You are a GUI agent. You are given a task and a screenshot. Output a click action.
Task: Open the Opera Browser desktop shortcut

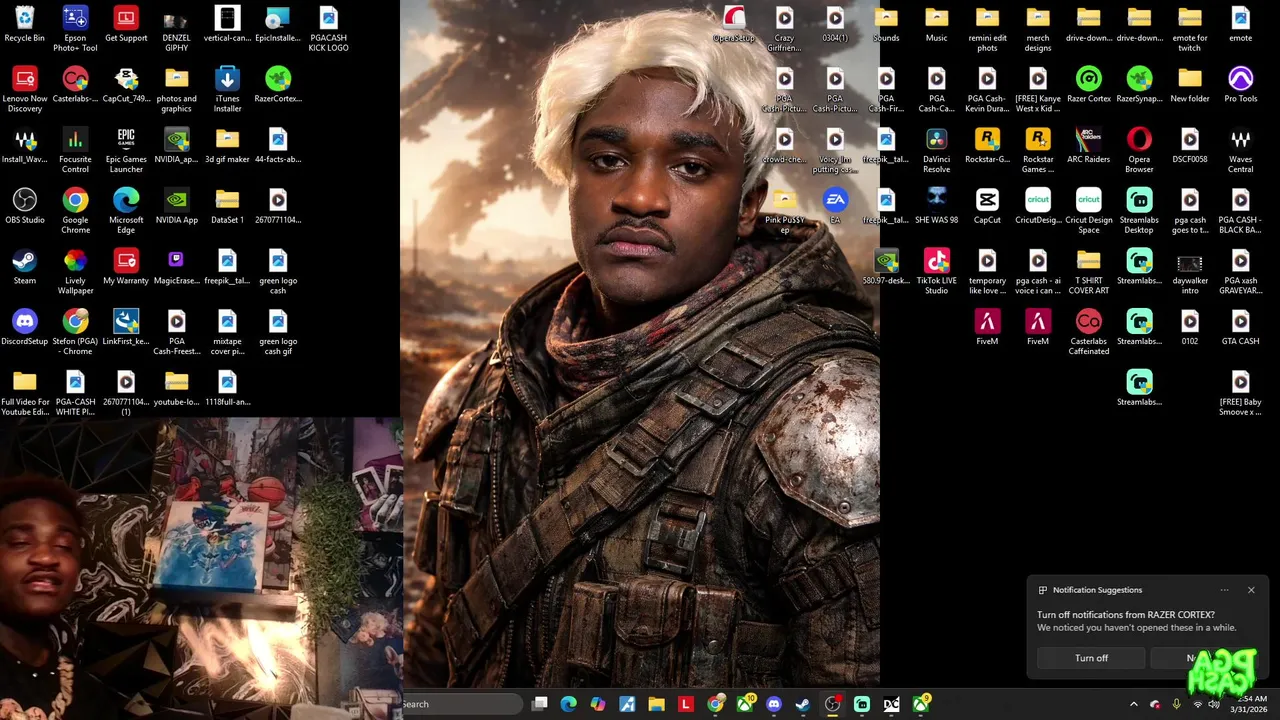(x=1139, y=151)
